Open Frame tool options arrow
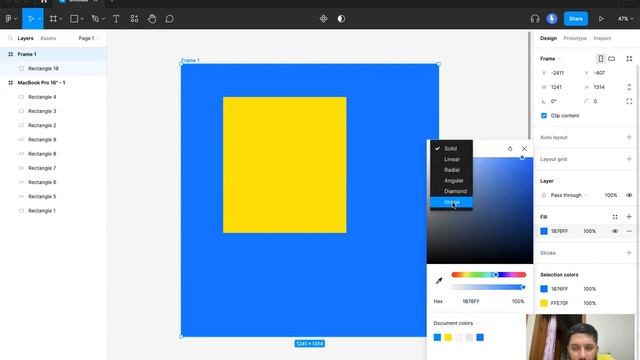 tap(61, 19)
